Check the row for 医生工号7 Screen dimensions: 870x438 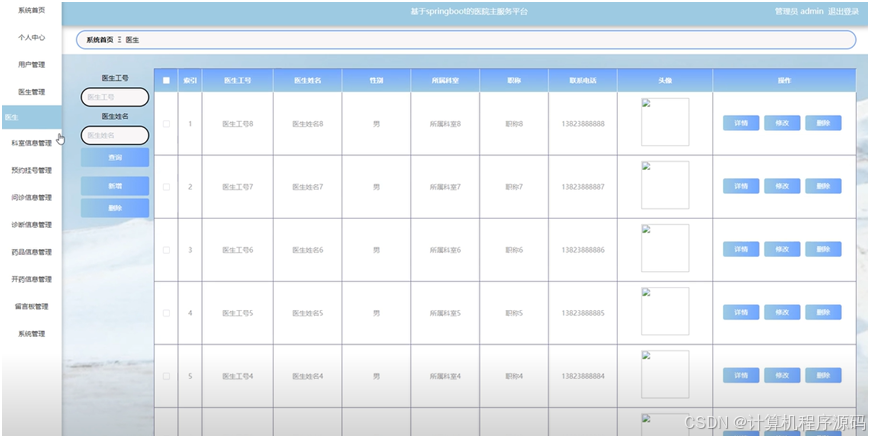[x=166, y=187]
